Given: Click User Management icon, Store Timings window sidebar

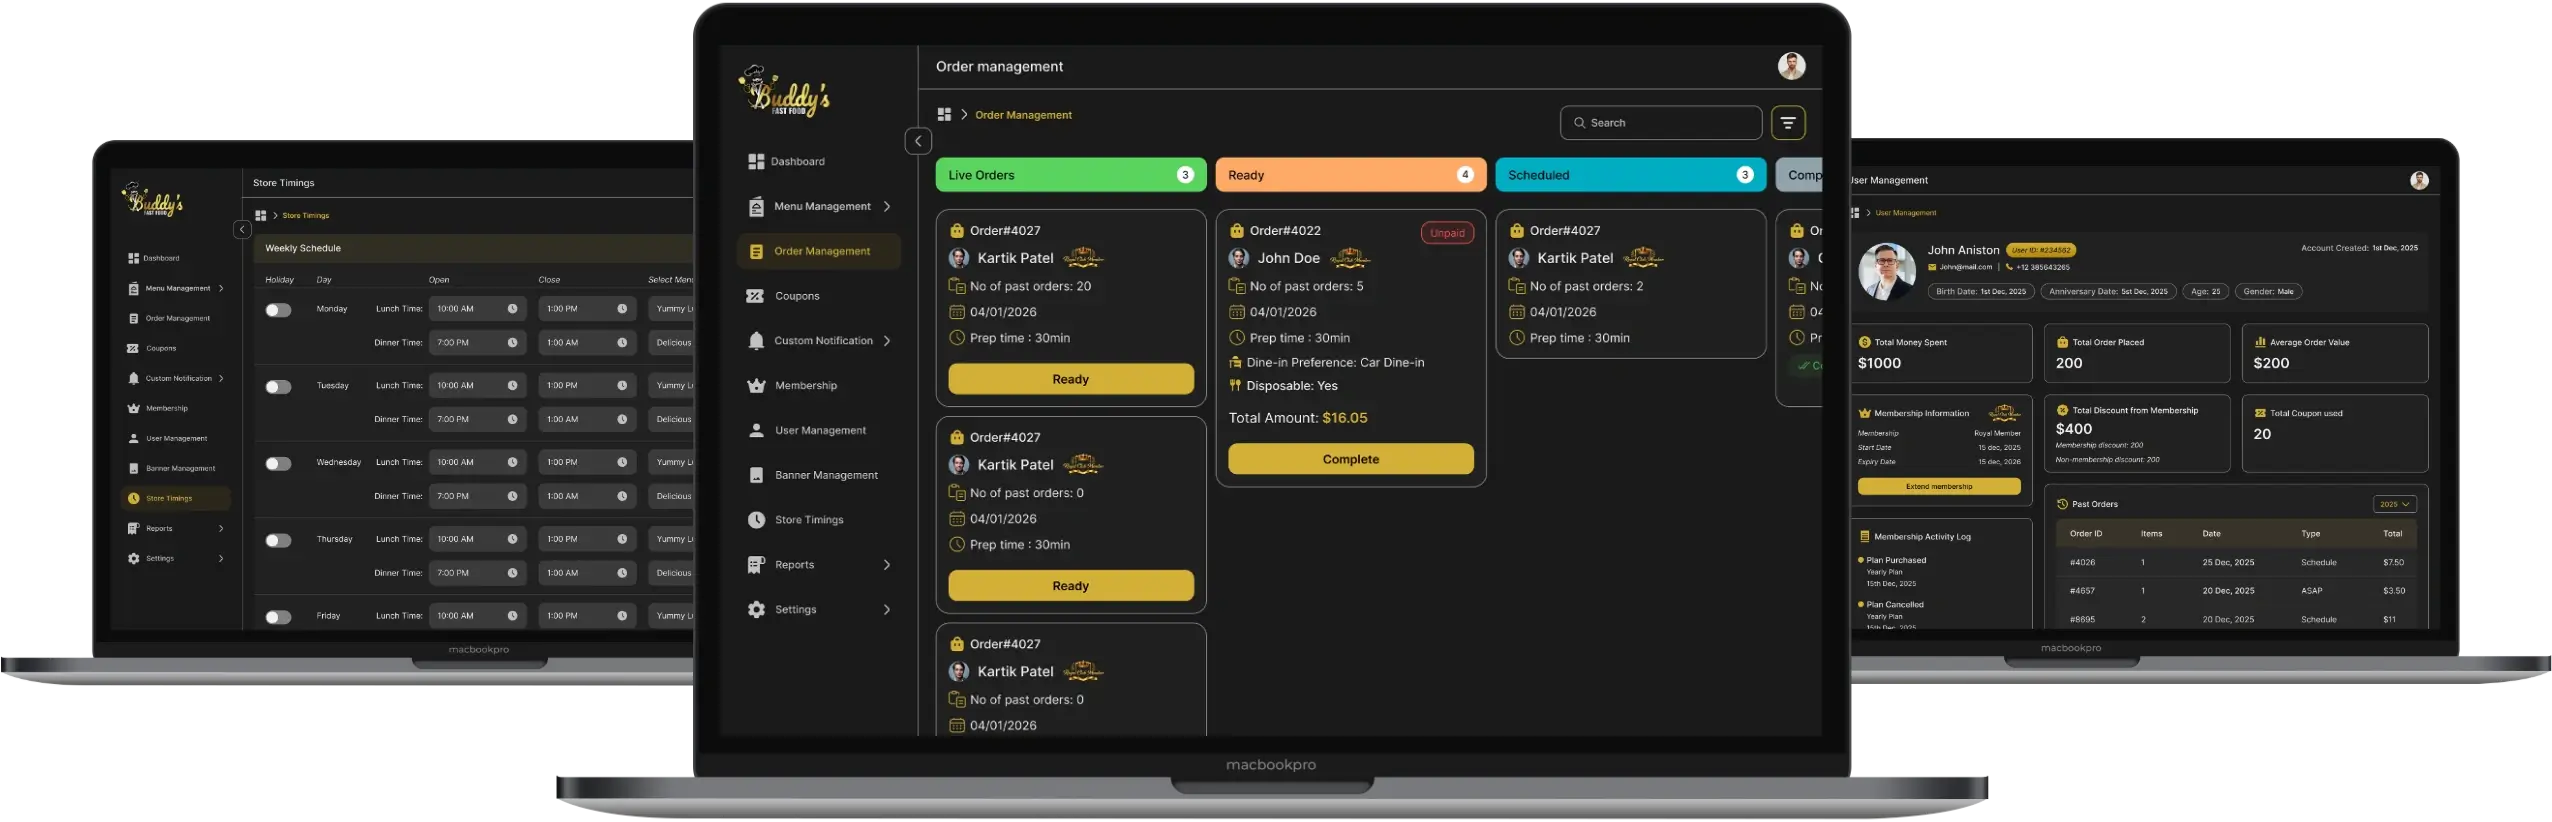Looking at the screenshot, I should 133,439.
